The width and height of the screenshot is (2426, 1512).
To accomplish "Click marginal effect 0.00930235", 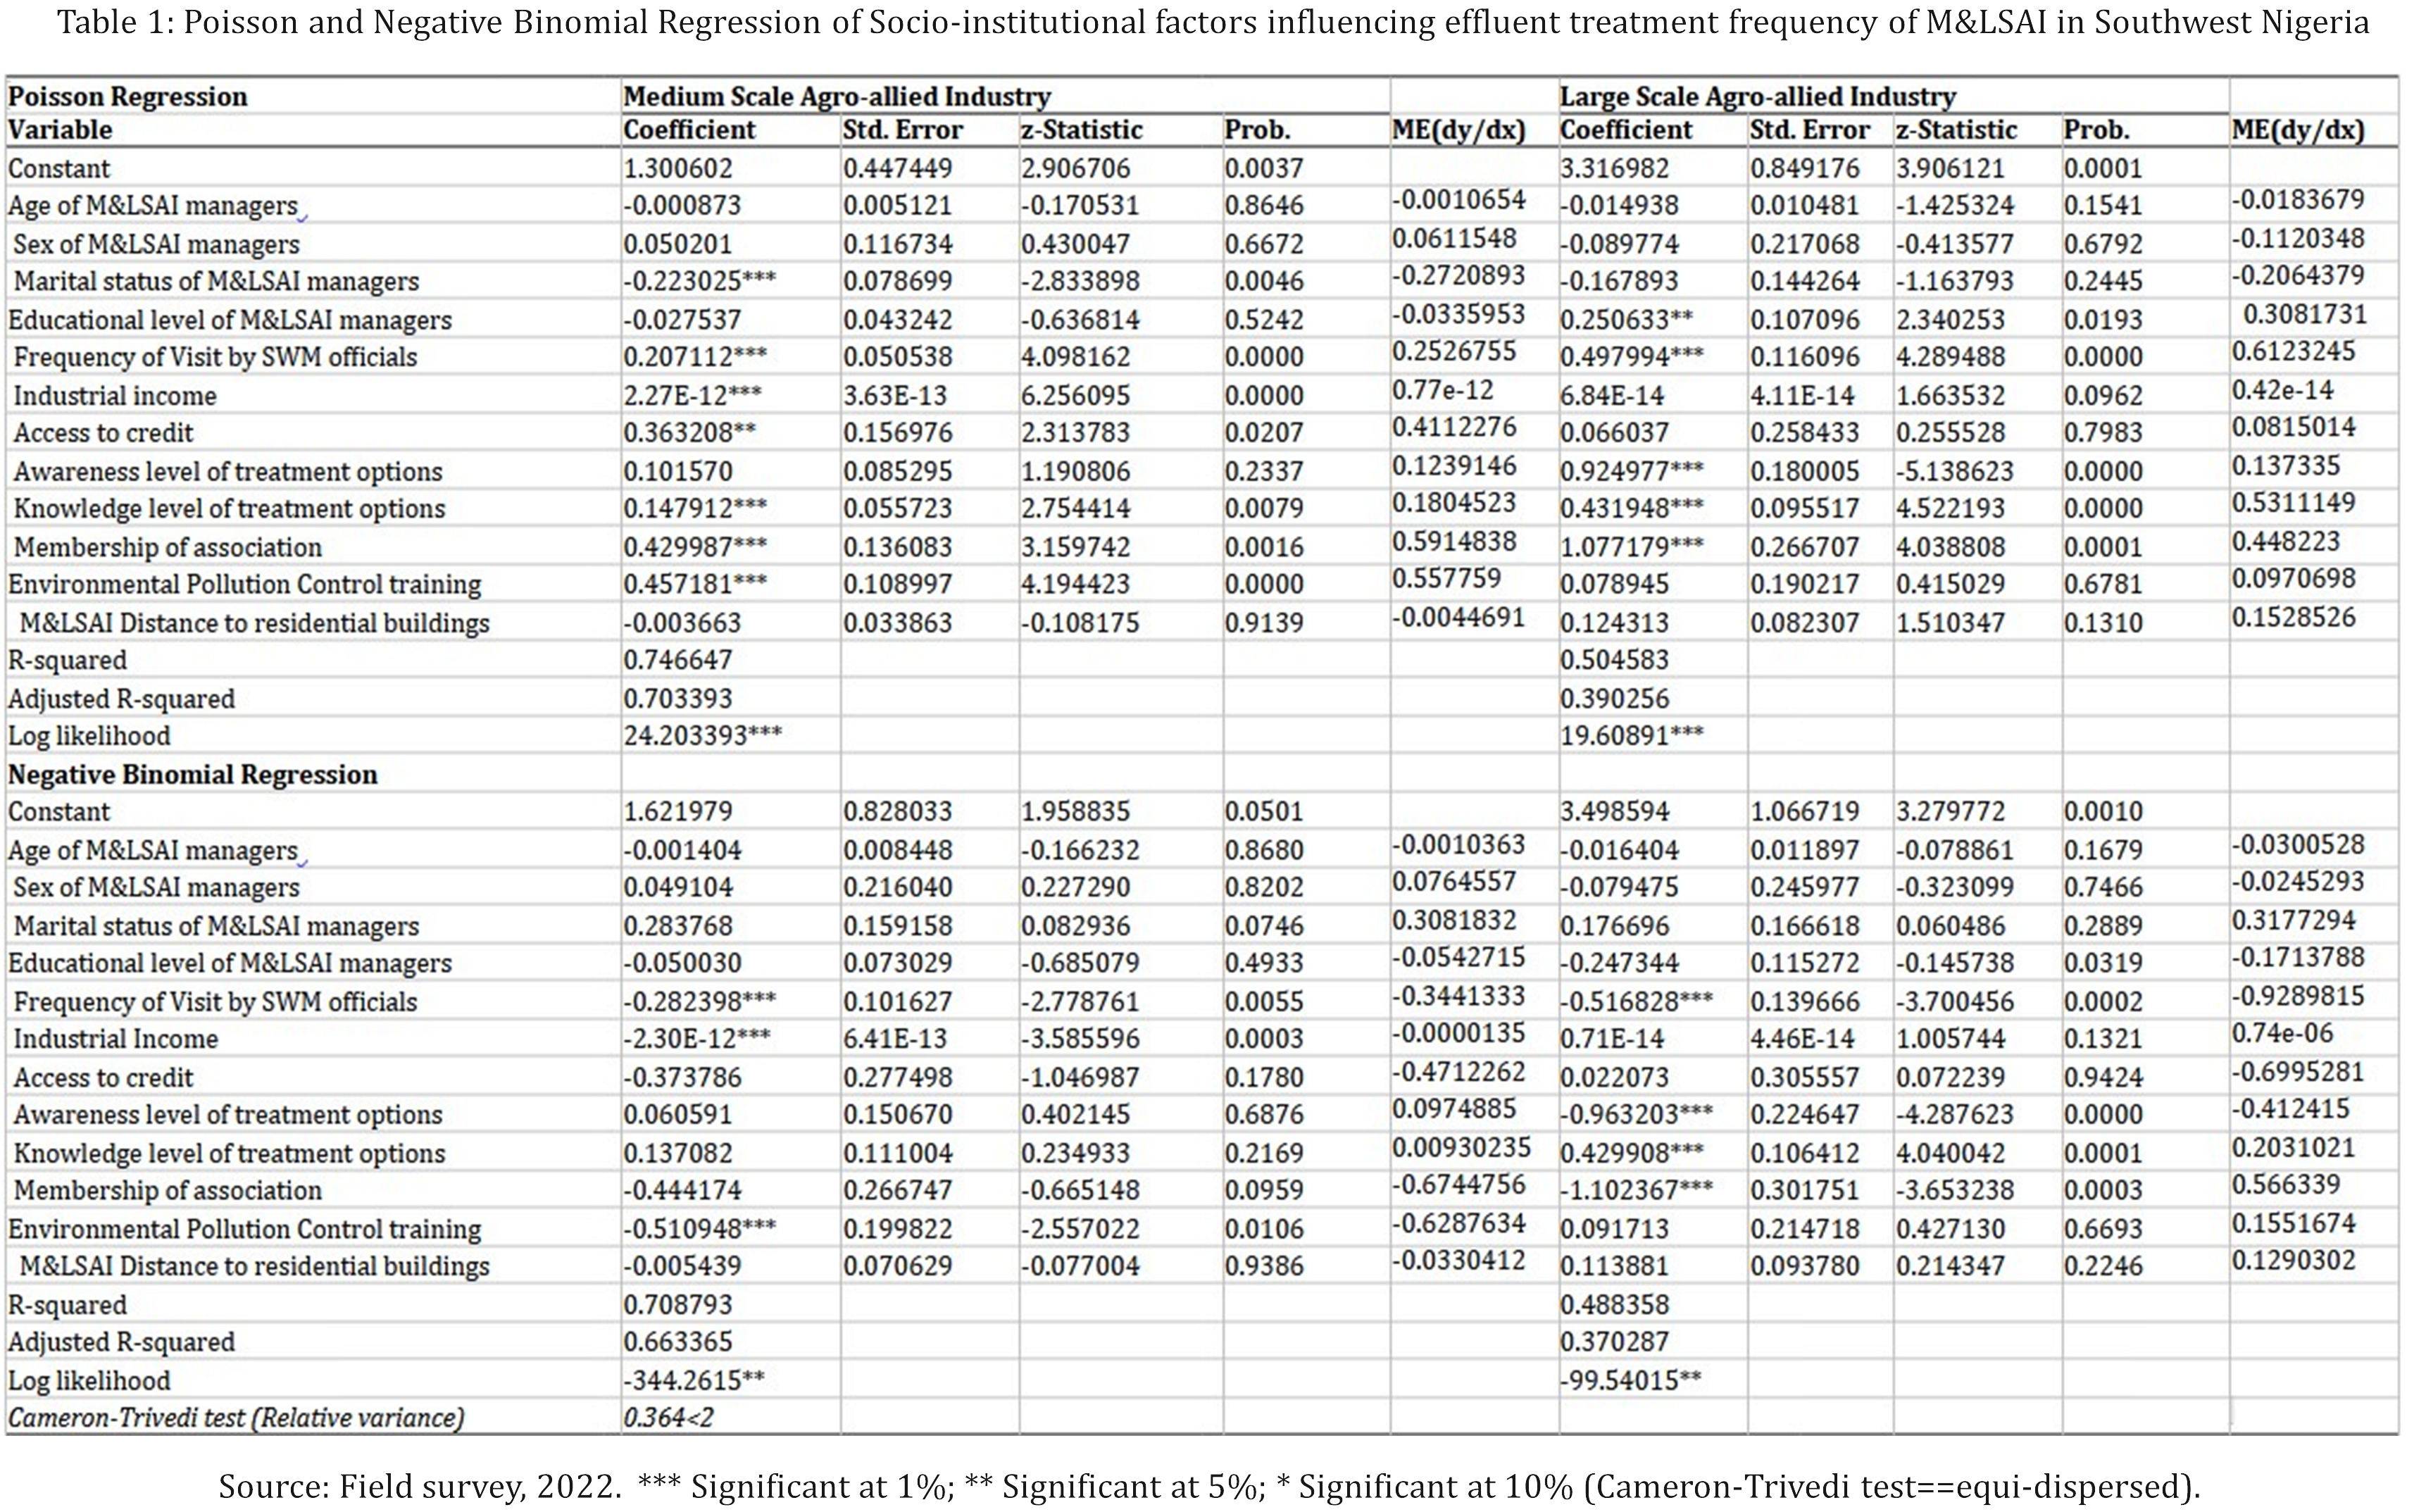I will [1461, 1147].
